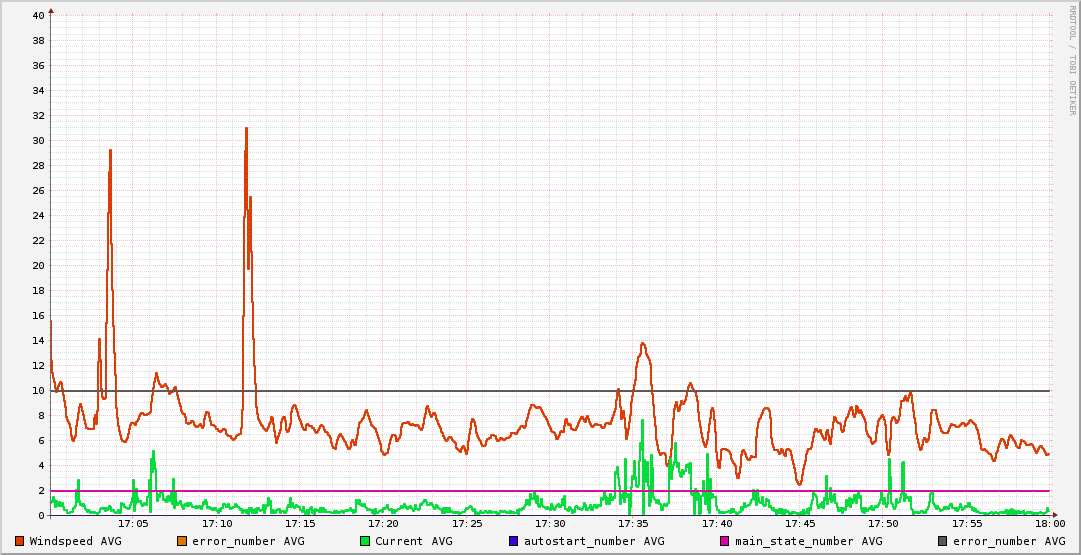Click the y-axis value 0 at origin
The width and height of the screenshot is (1081, 555).
click(x=42, y=516)
